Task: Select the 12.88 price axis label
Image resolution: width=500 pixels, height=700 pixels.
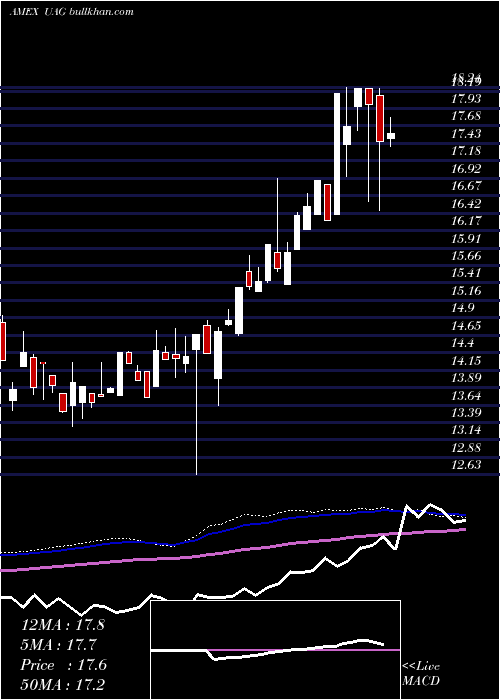Action: coord(466,448)
